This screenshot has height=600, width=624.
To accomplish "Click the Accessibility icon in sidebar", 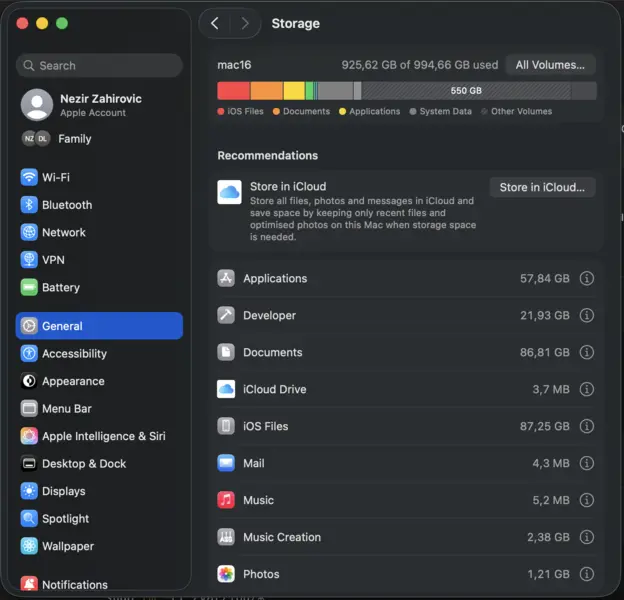I will 29,353.
